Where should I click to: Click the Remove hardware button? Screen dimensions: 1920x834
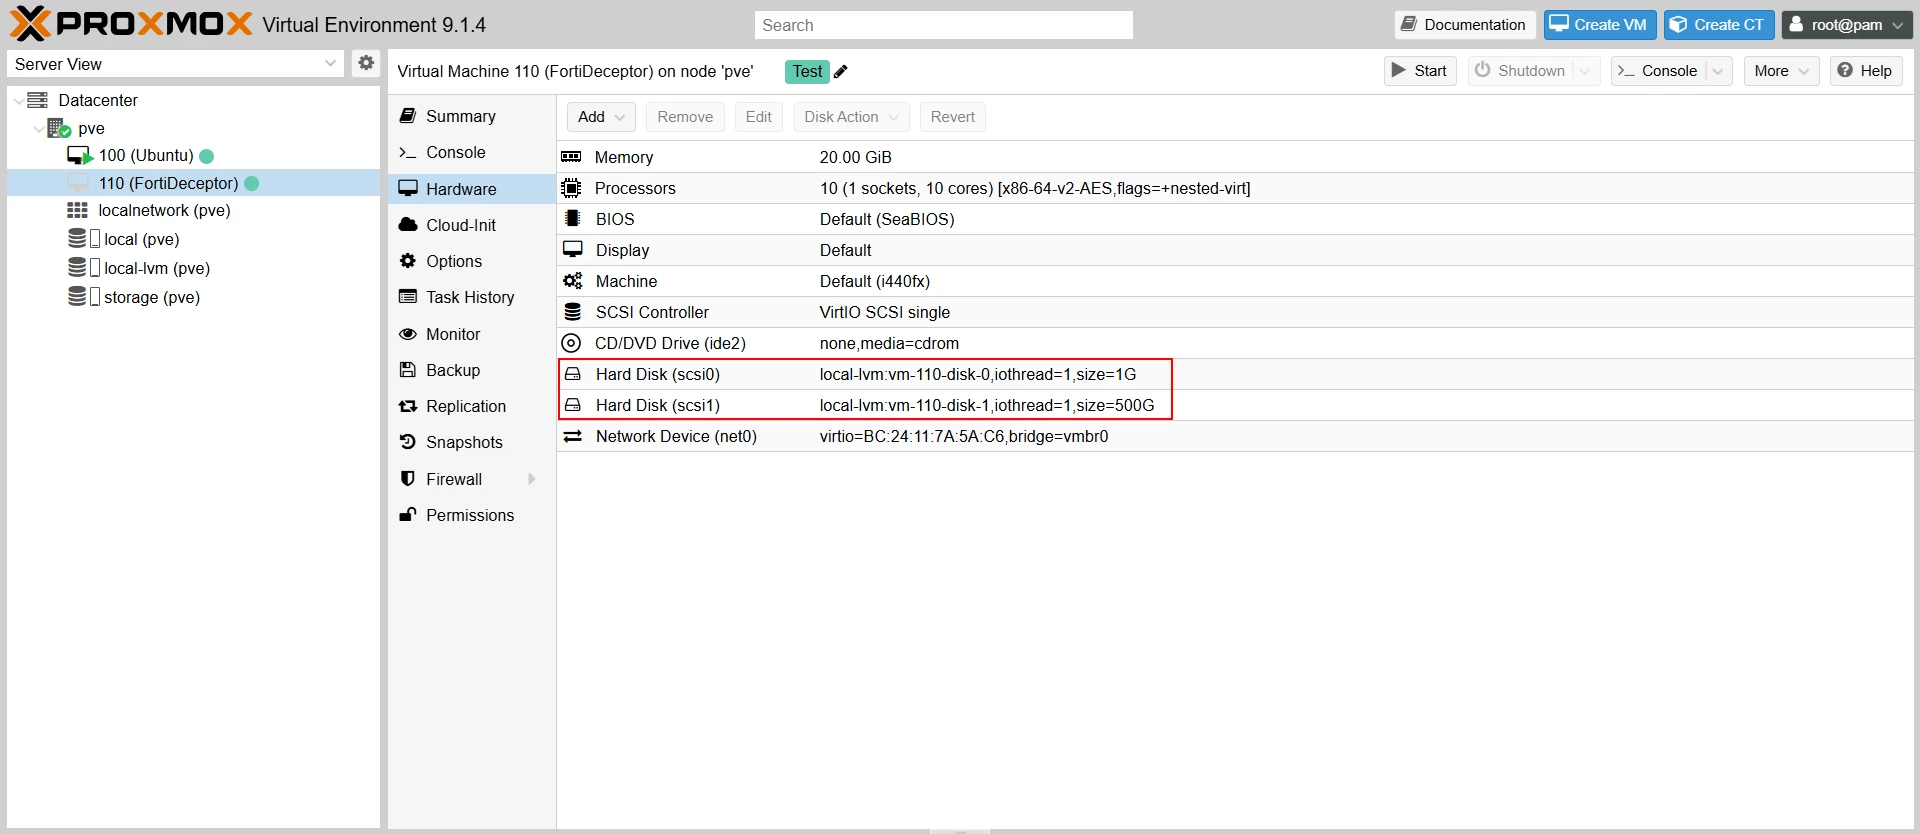click(685, 117)
